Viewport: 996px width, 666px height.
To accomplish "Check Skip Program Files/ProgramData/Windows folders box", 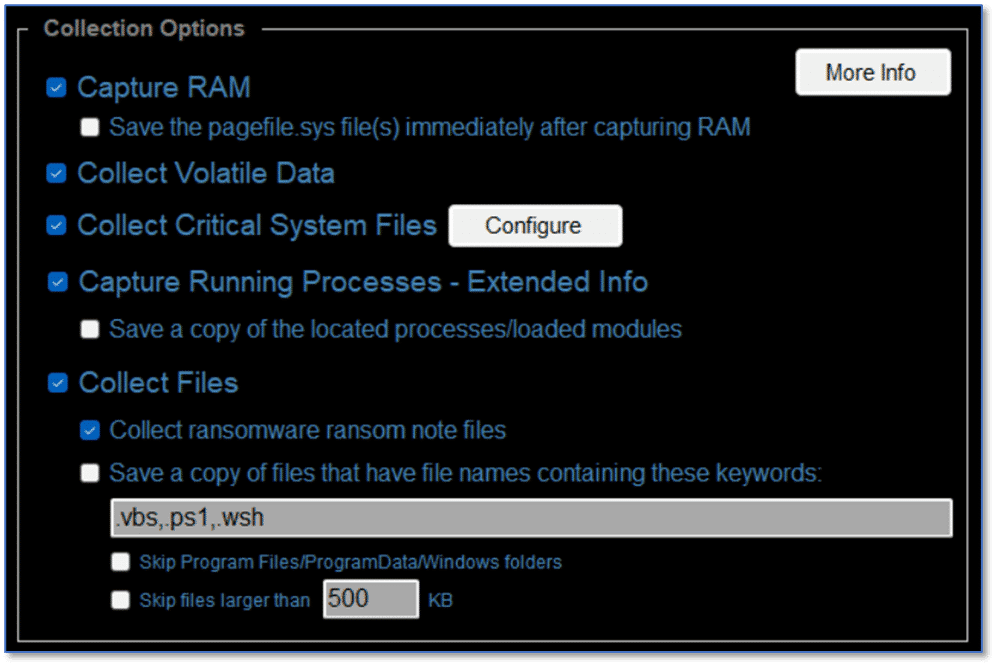I will click(x=121, y=562).
